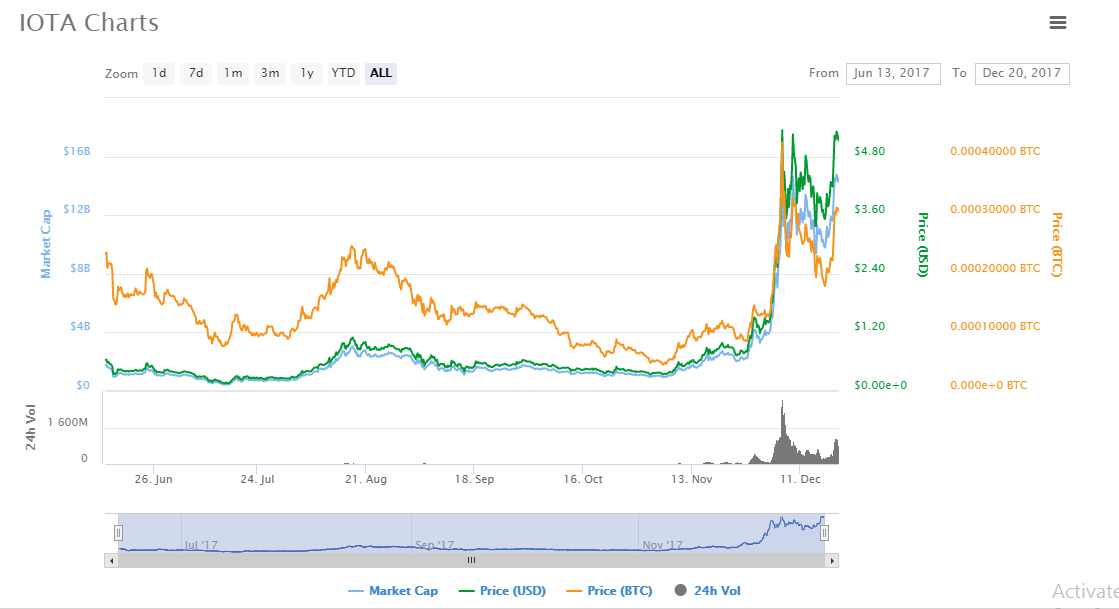Click the Market Cap vertical axis title
This screenshot has width=1119, height=609.
[x=46, y=244]
